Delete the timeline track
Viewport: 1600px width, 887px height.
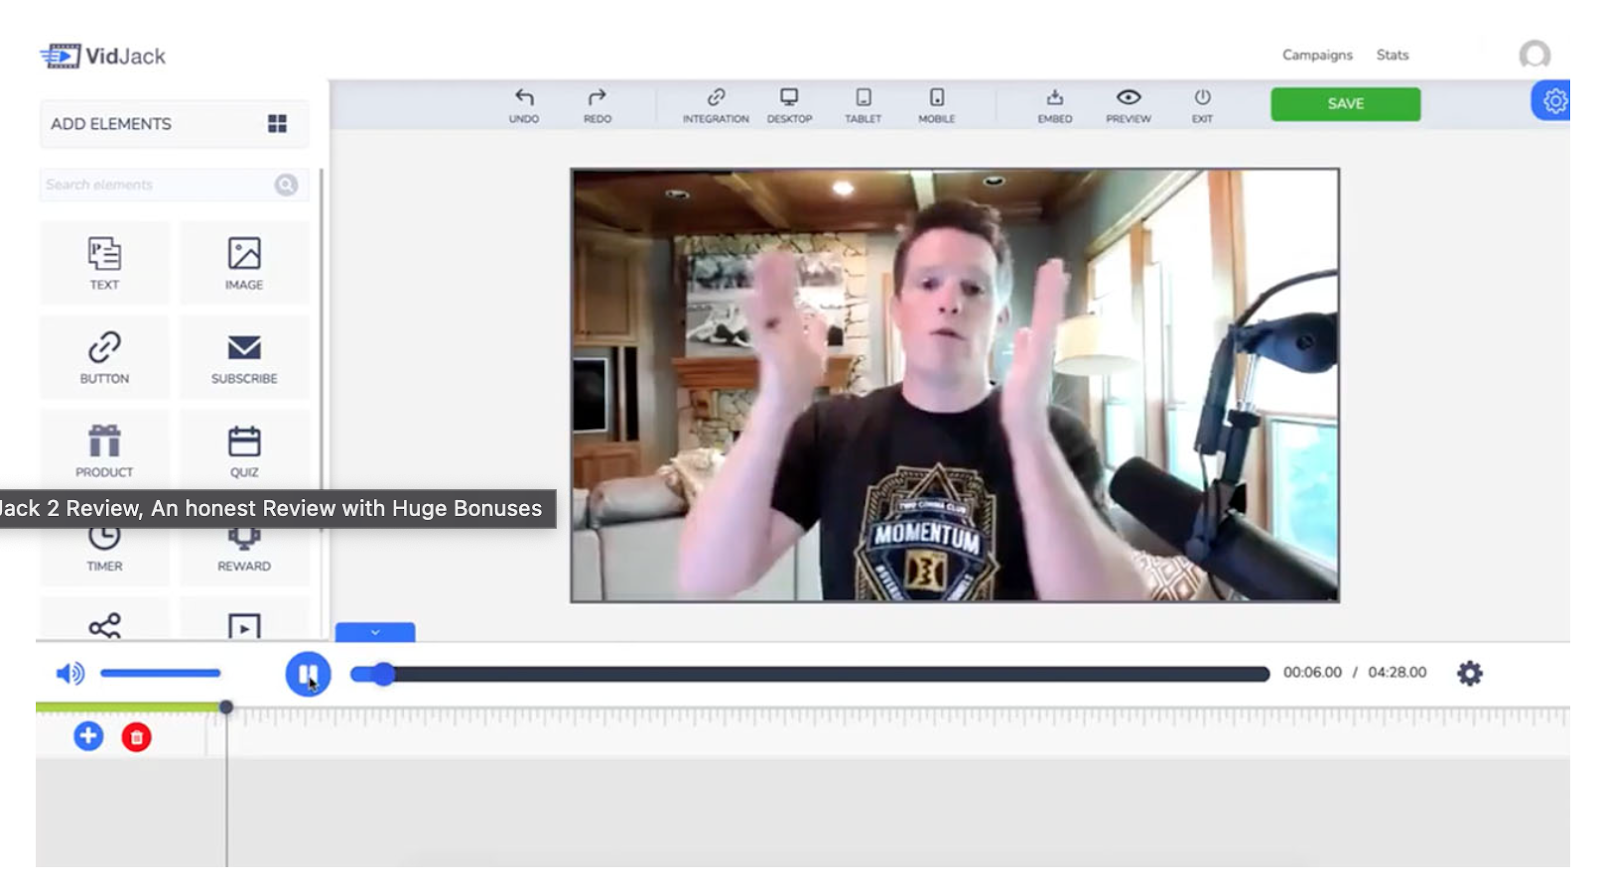click(x=136, y=738)
